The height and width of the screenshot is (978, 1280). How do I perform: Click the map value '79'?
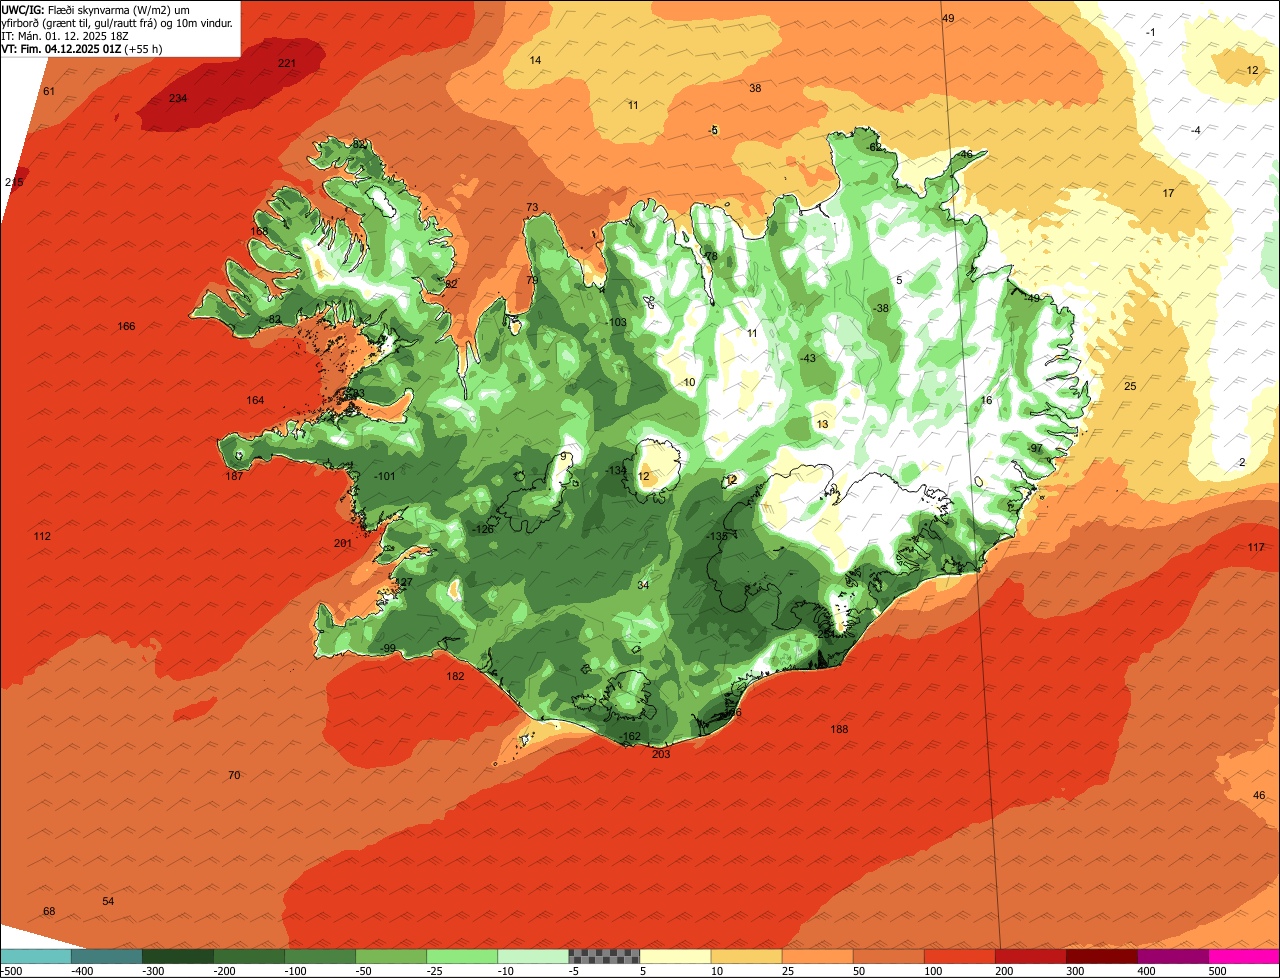532,280
